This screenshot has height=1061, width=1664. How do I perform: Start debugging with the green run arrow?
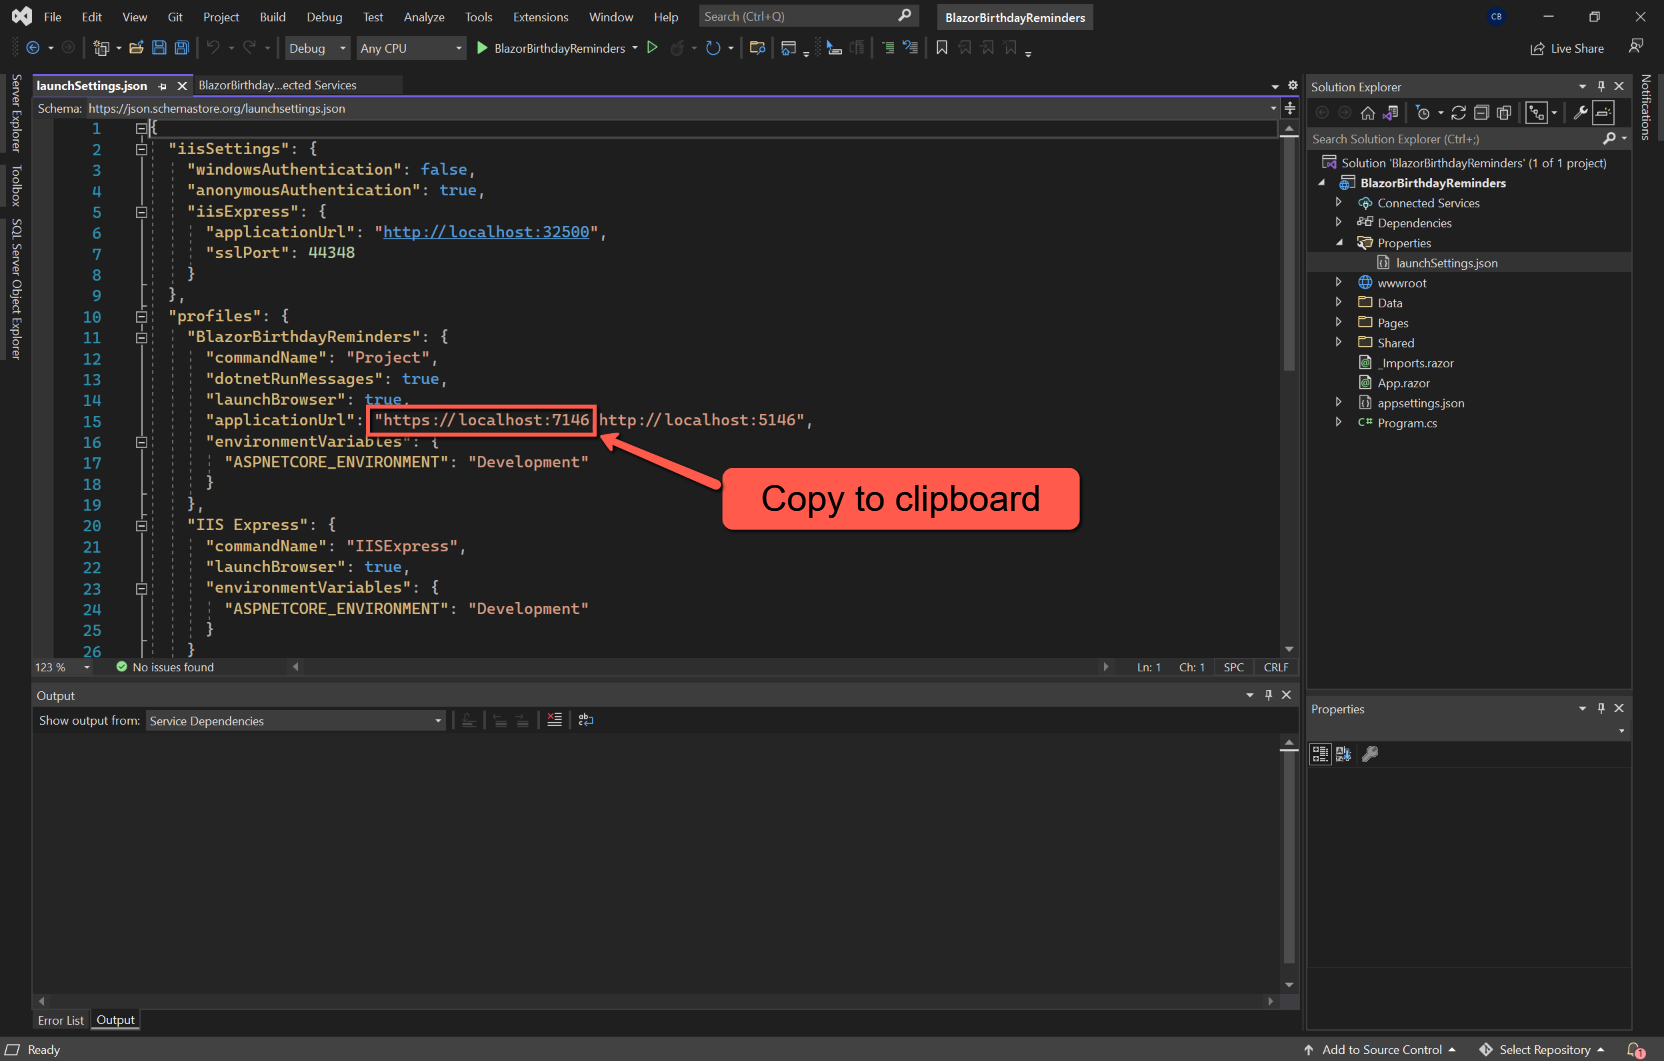click(482, 48)
